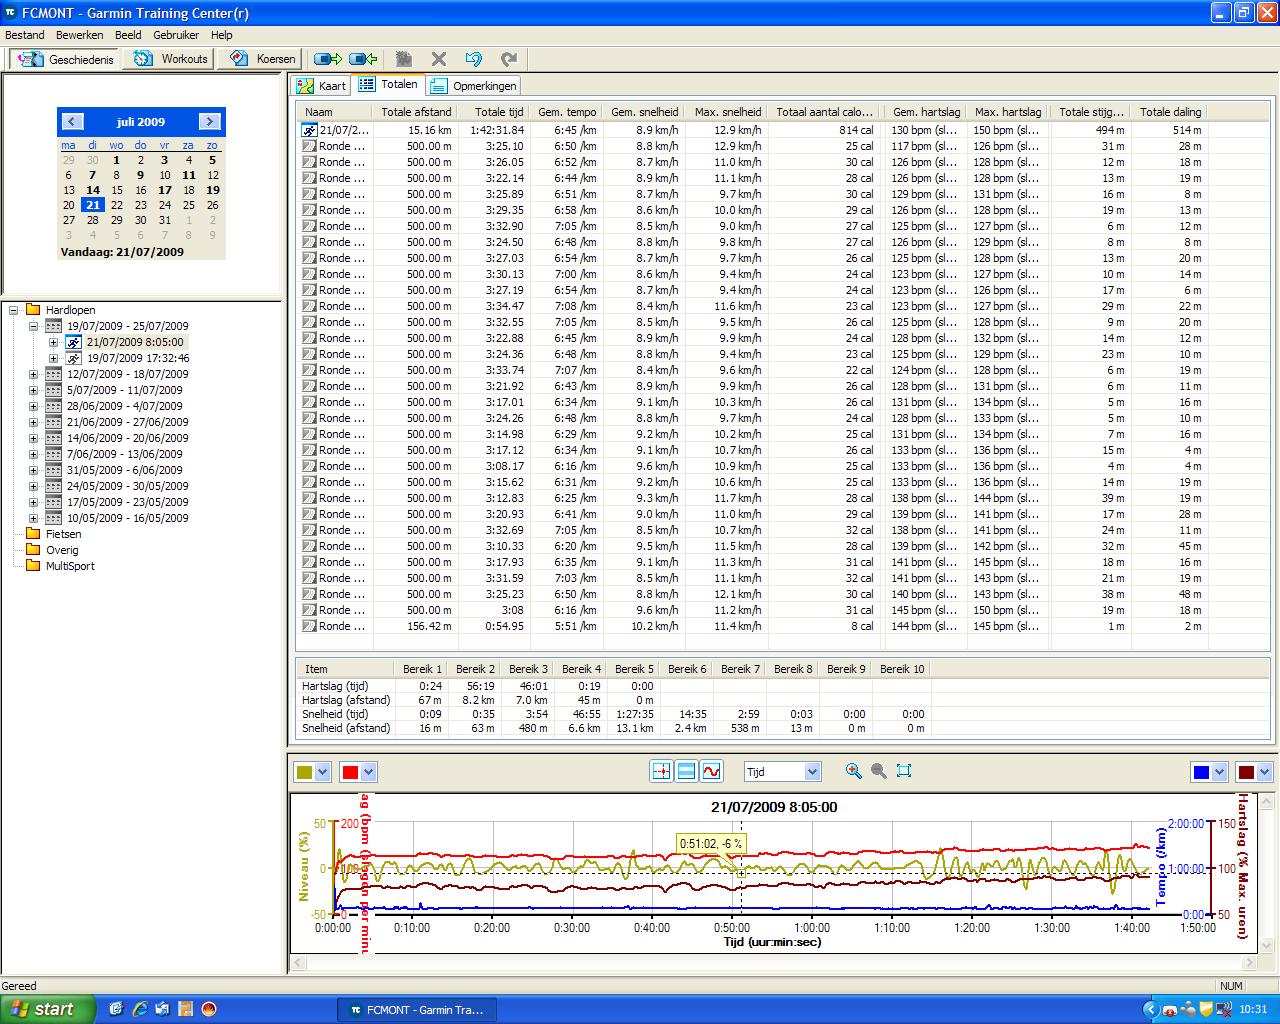Click the Bereik 5 column header
This screenshot has height=1024, width=1280.
634,669
